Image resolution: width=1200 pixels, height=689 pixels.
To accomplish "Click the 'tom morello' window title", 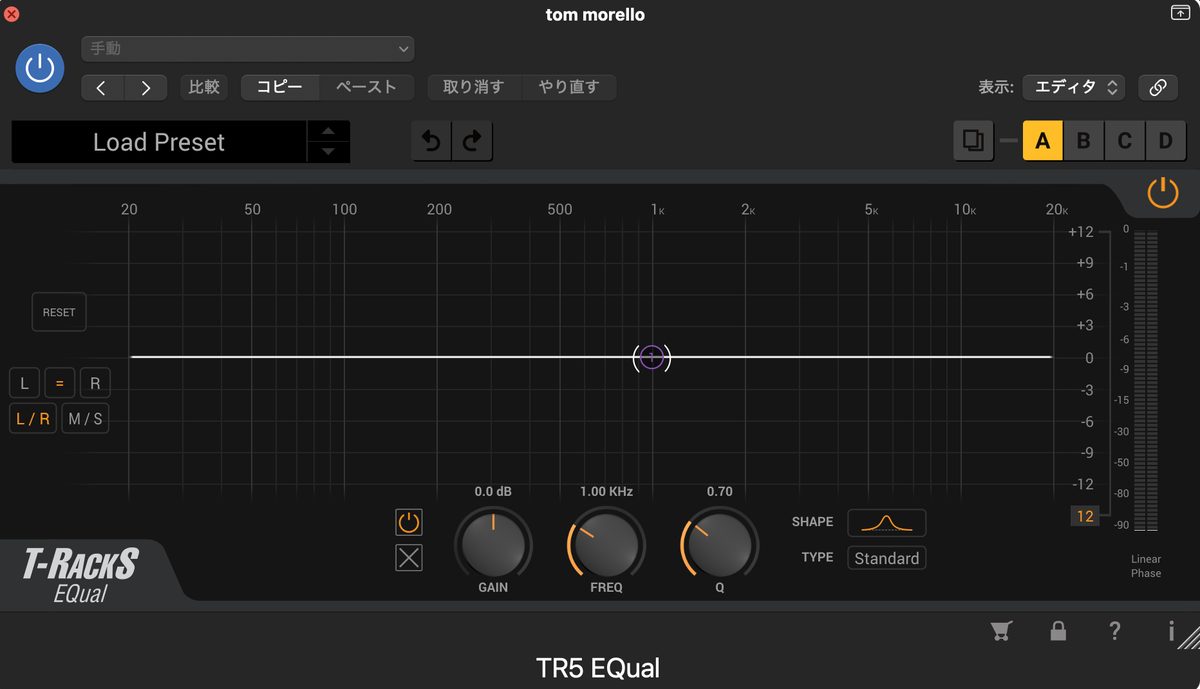I will pyautogui.click(x=595, y=14).
